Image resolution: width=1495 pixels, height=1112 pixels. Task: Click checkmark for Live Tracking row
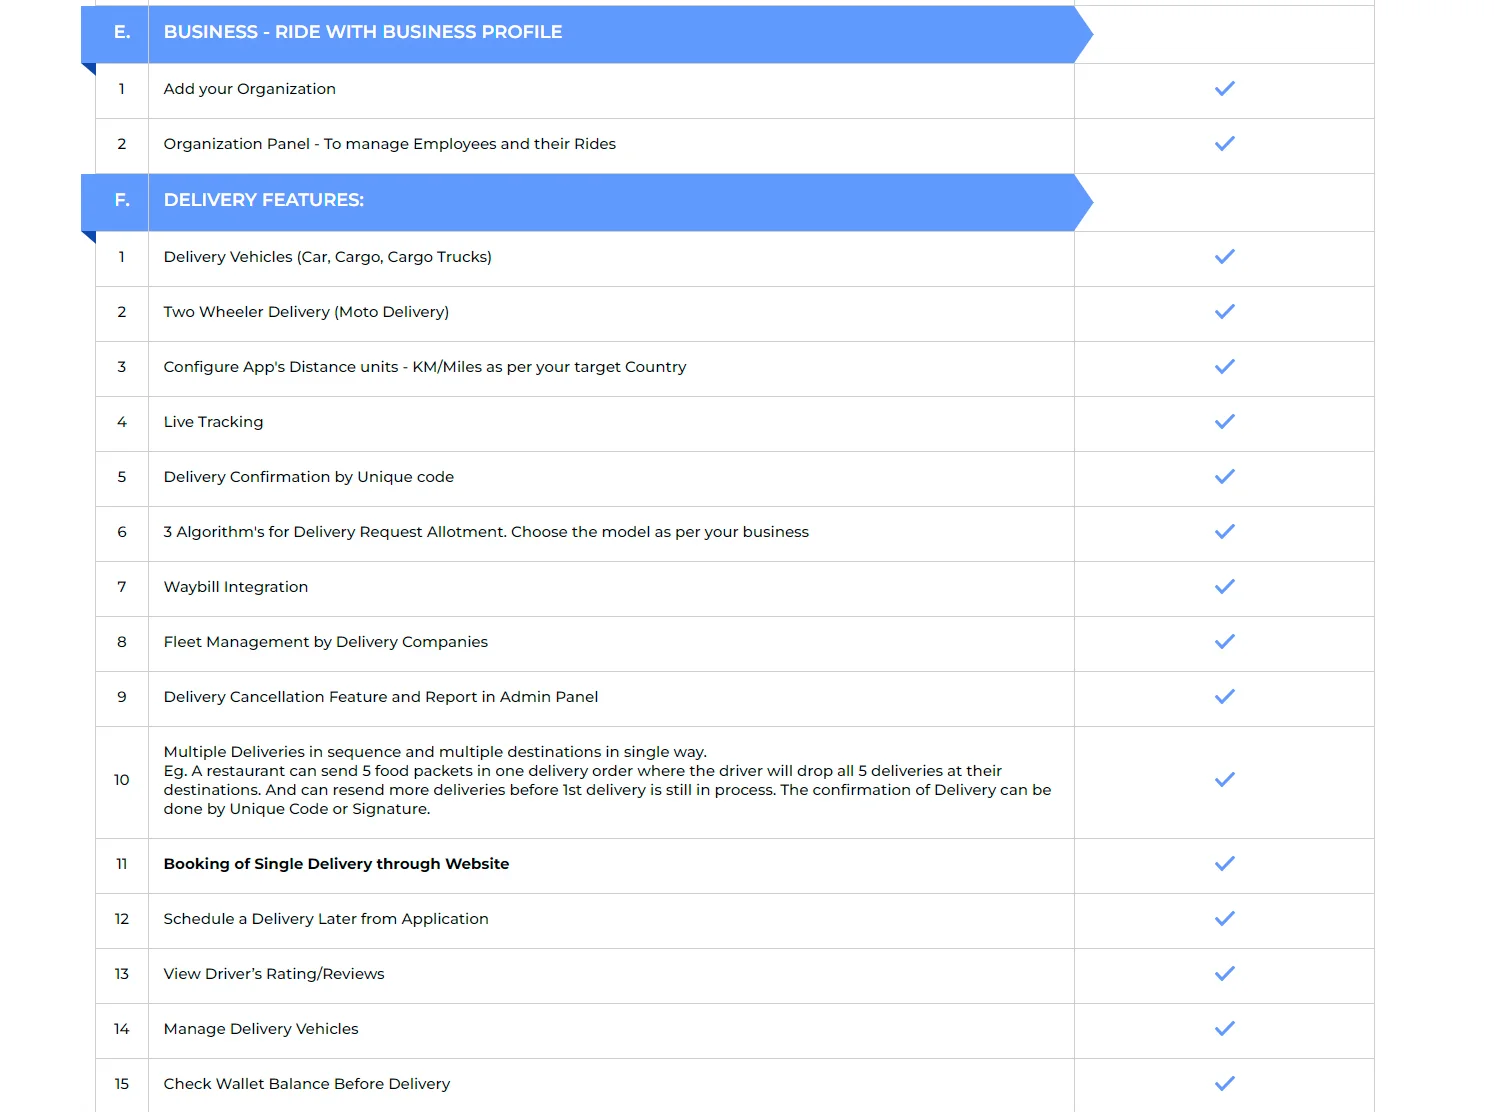pos(1224,422)
